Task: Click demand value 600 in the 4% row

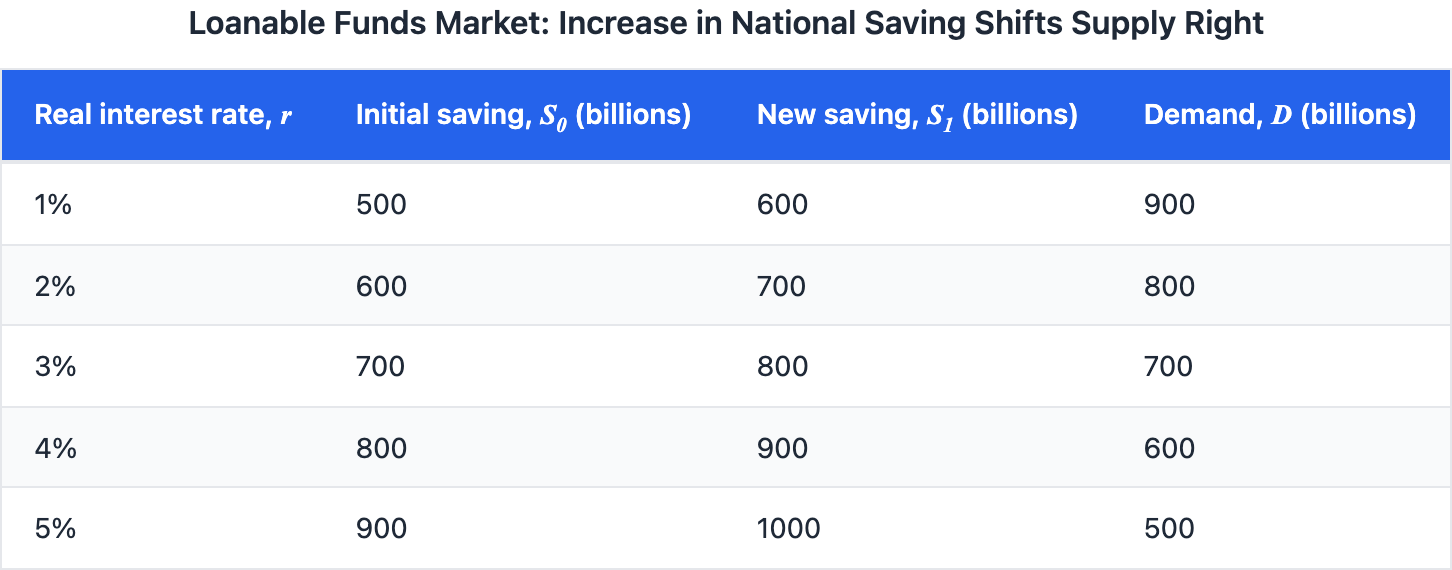Action: 1169,448
